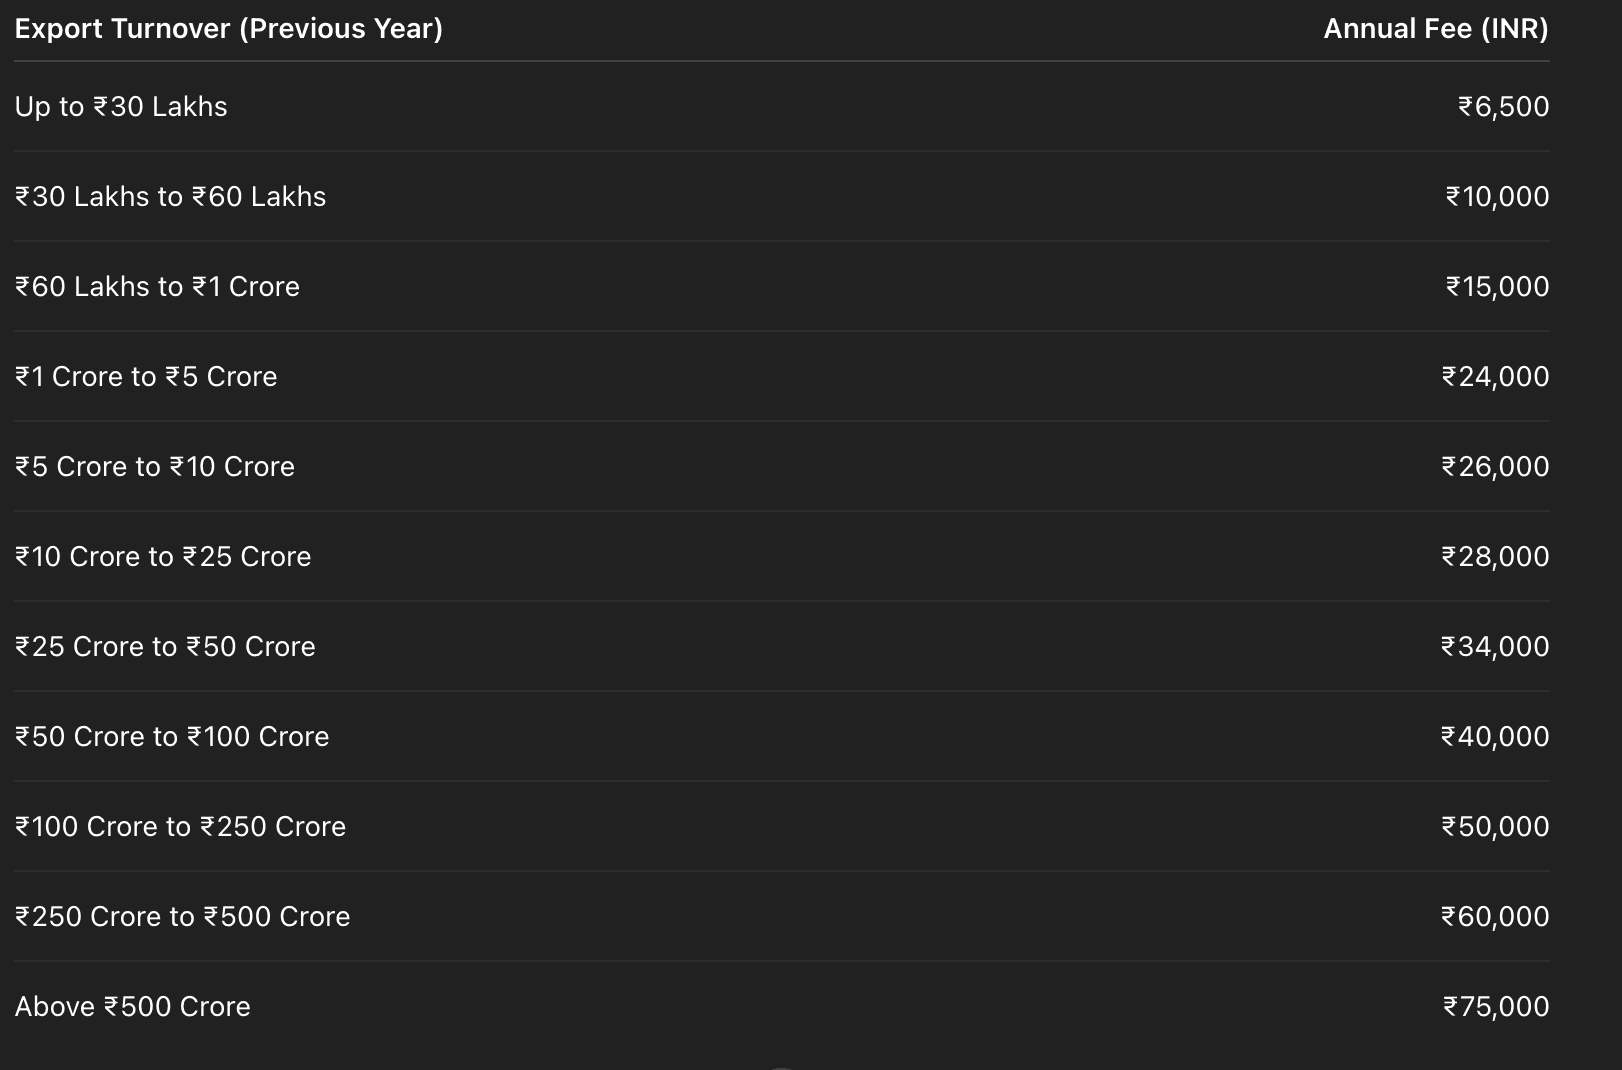Click the ₹34,000 annual fee value
The width and height of the screenshot is (1622, 1070).
point(1495,647)
